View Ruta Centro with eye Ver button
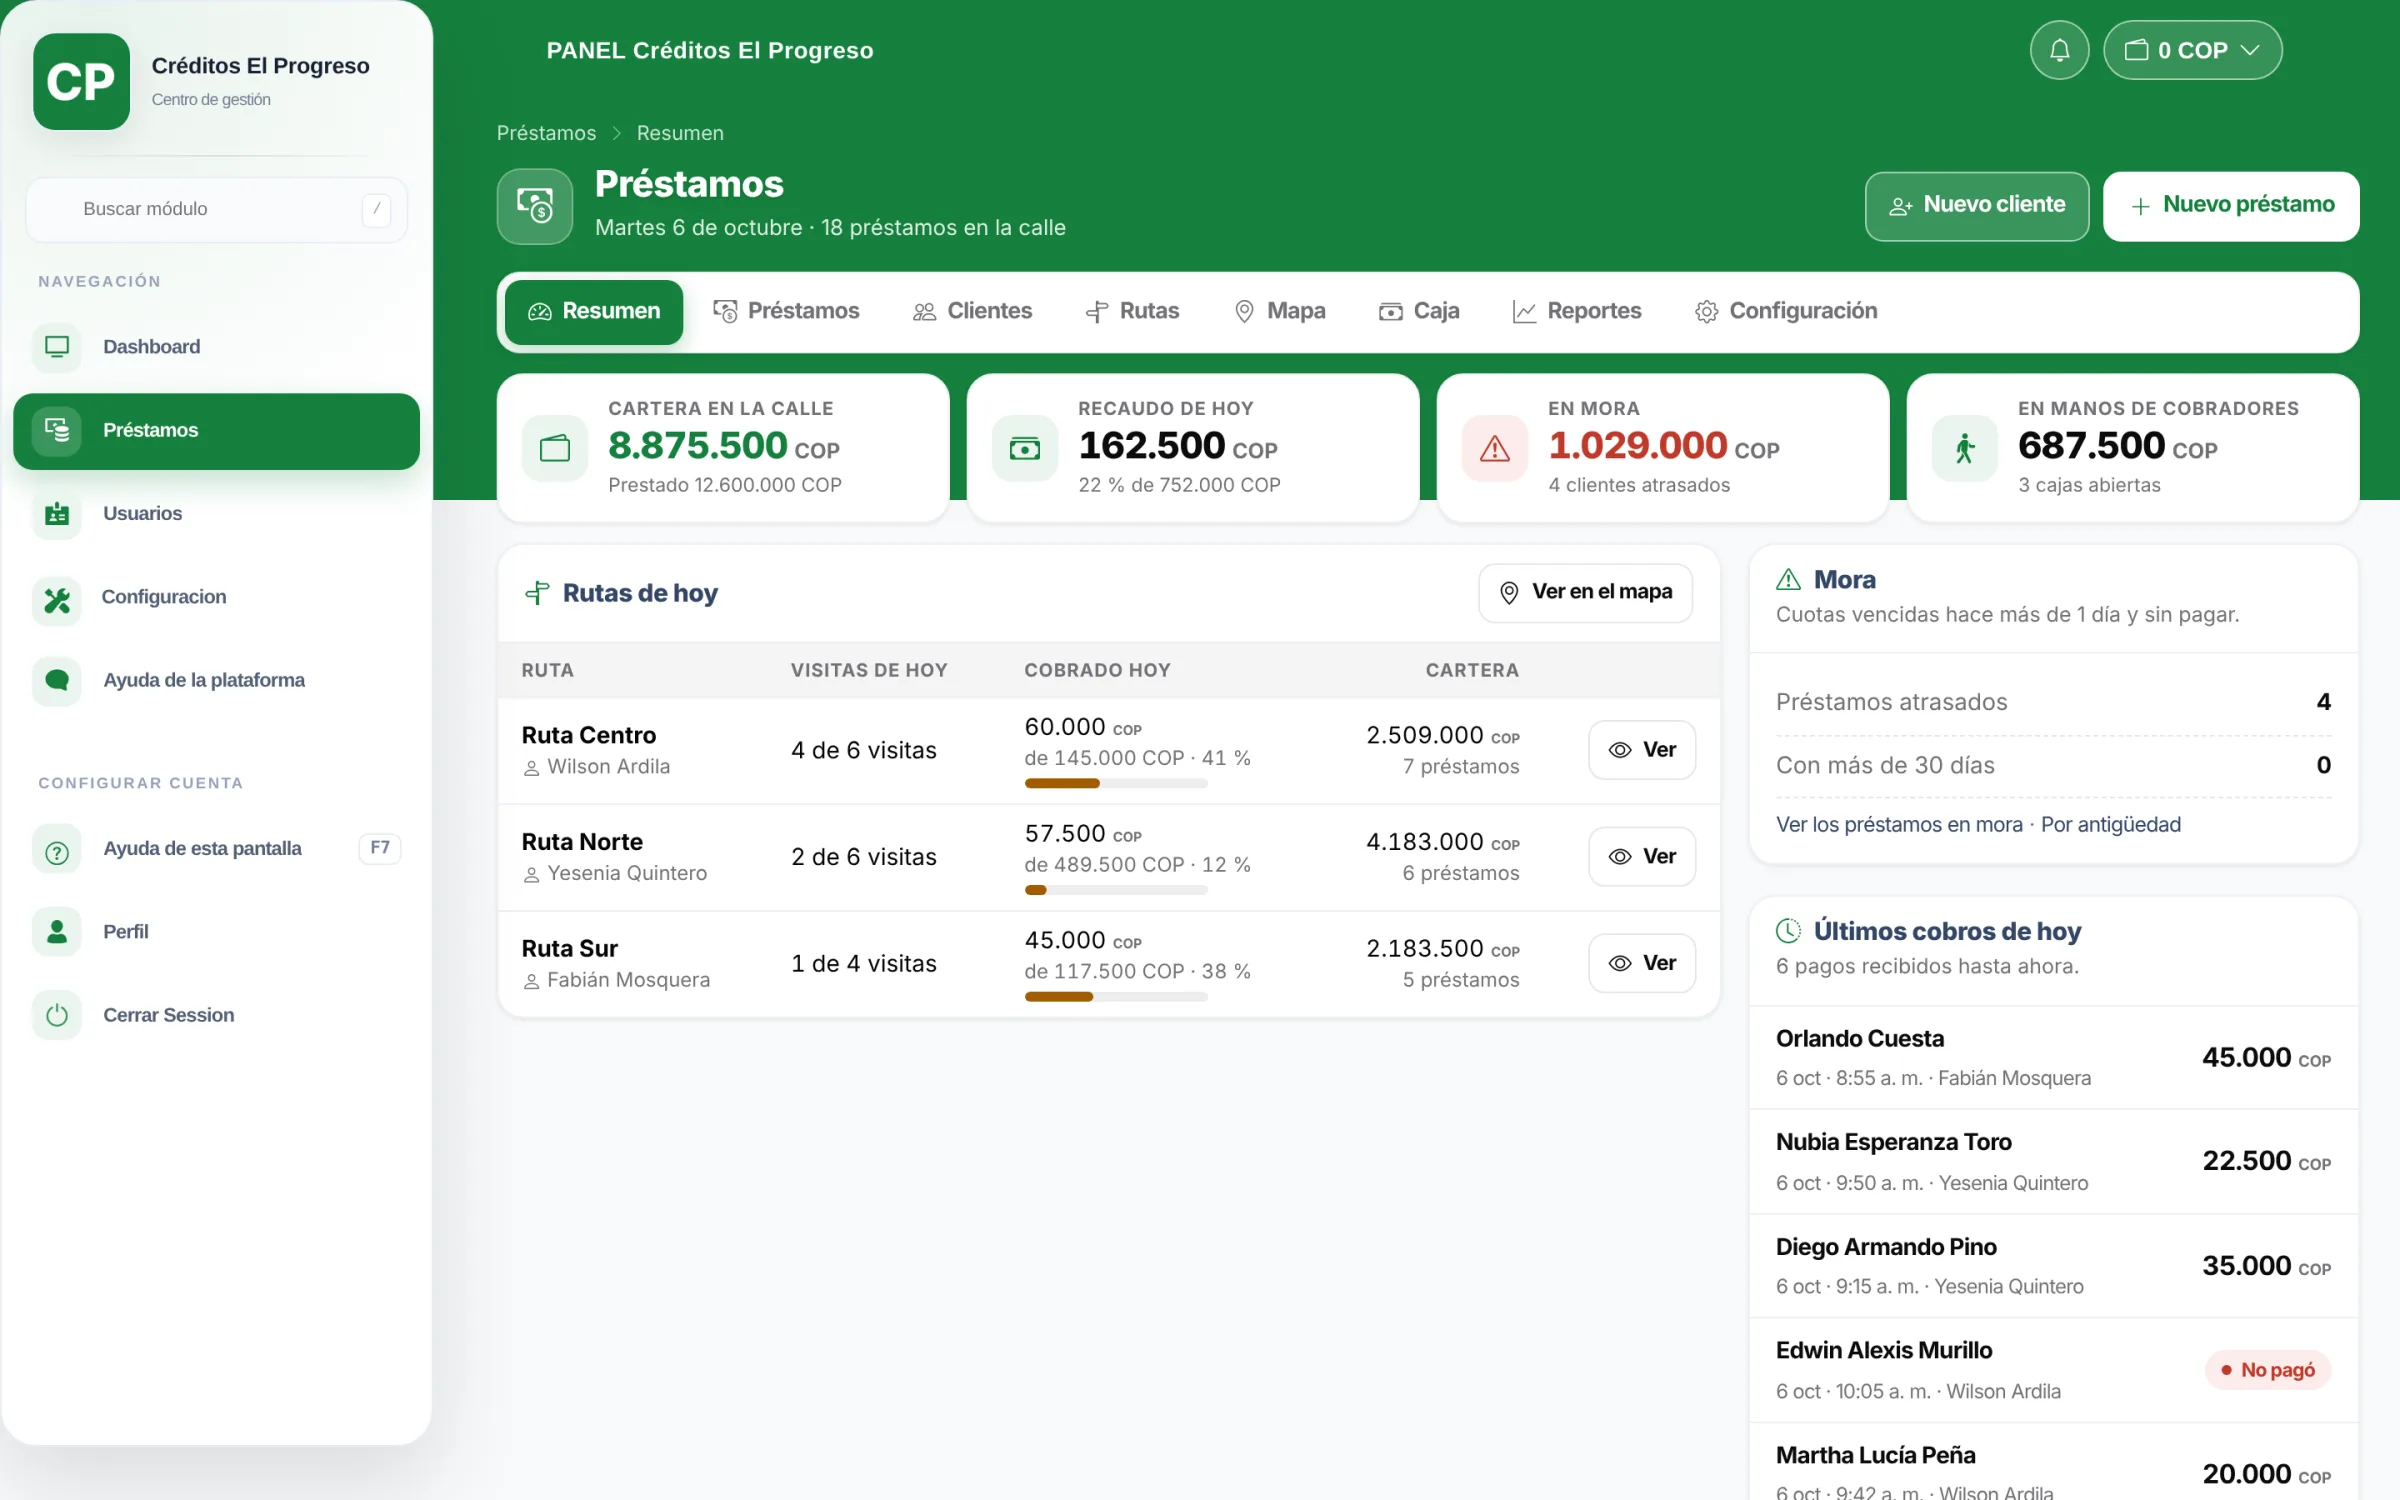The image size is (2400, 1500). coord(1642,750)
